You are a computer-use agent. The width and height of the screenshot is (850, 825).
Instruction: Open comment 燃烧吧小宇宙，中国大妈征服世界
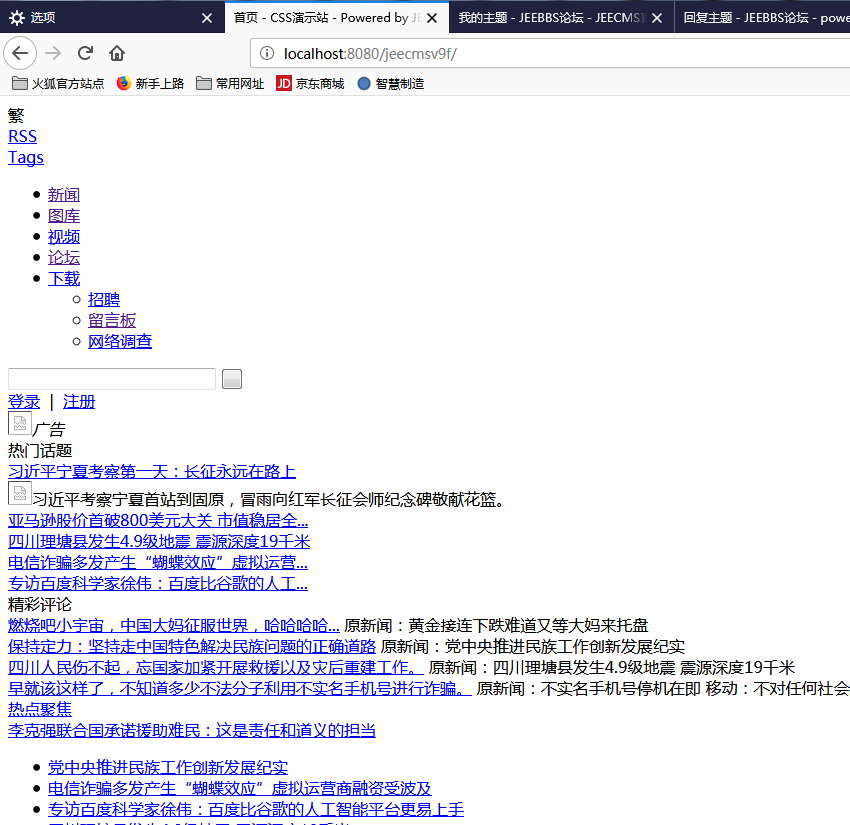tap(173, 626)
